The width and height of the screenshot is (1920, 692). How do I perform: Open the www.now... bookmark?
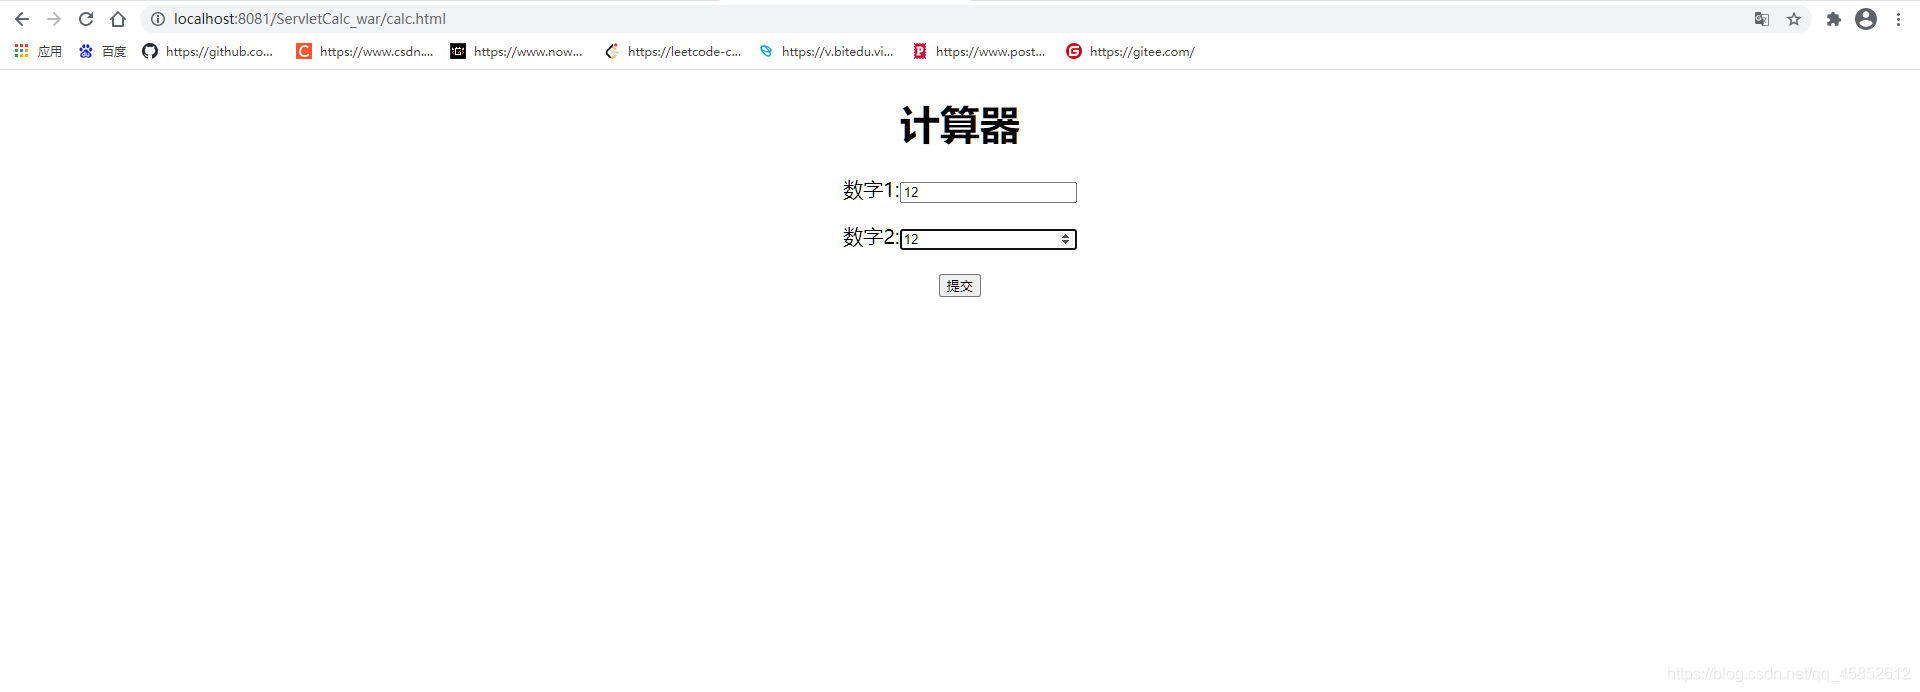coord(517,51)
